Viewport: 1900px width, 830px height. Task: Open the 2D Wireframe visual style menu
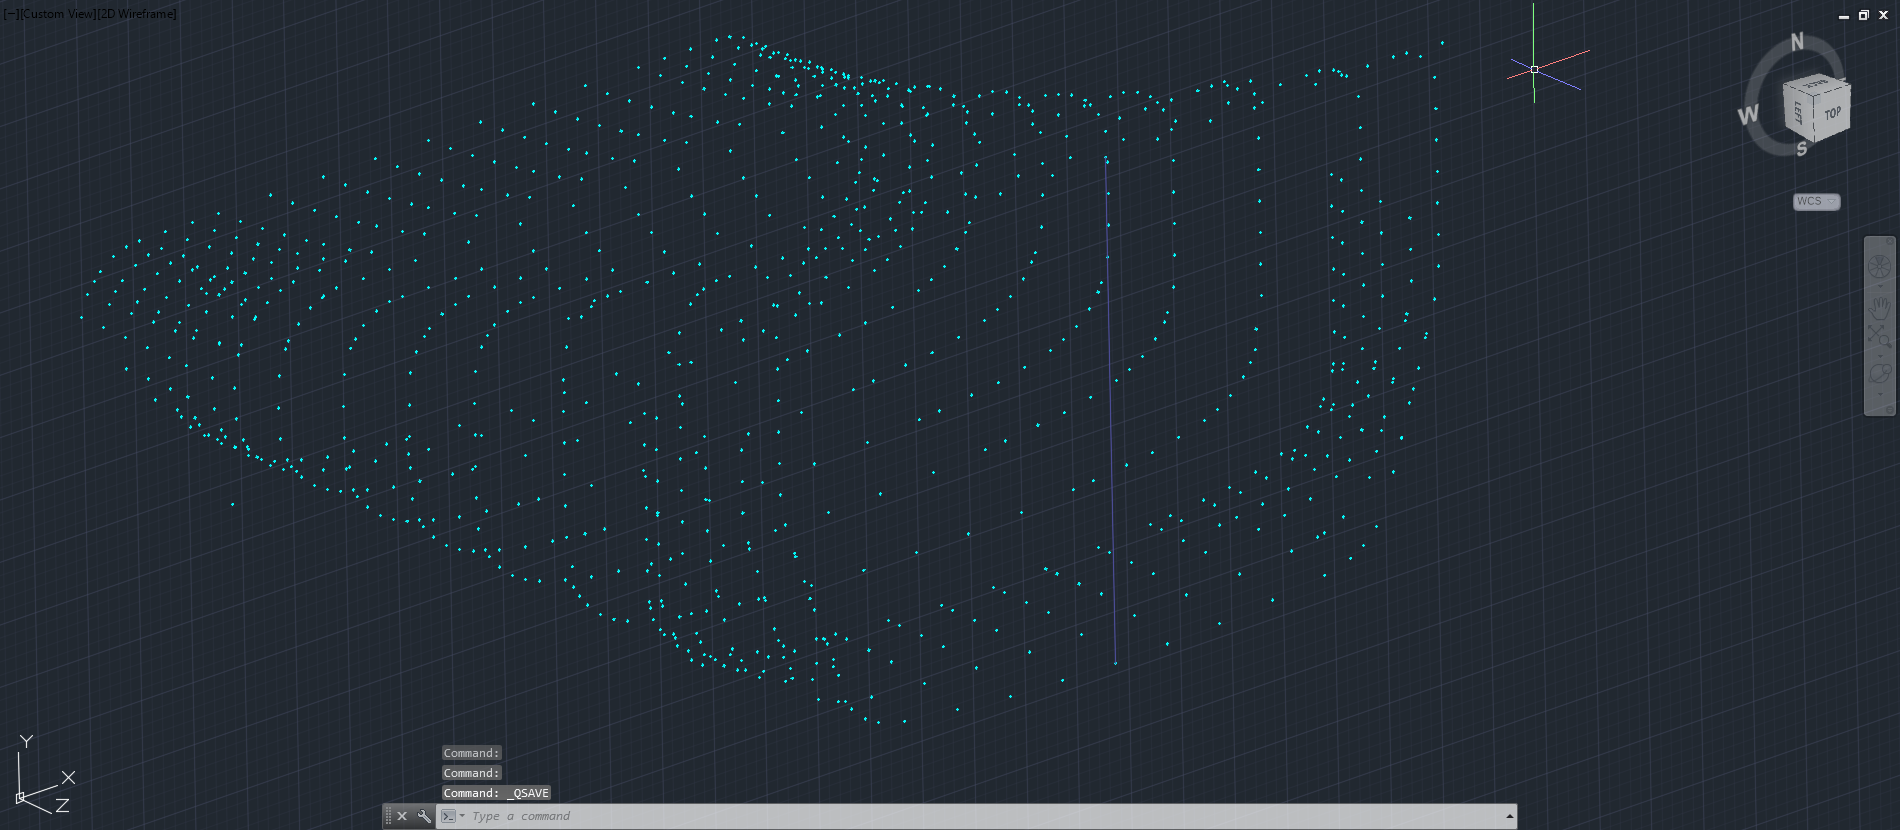(137, 14)
